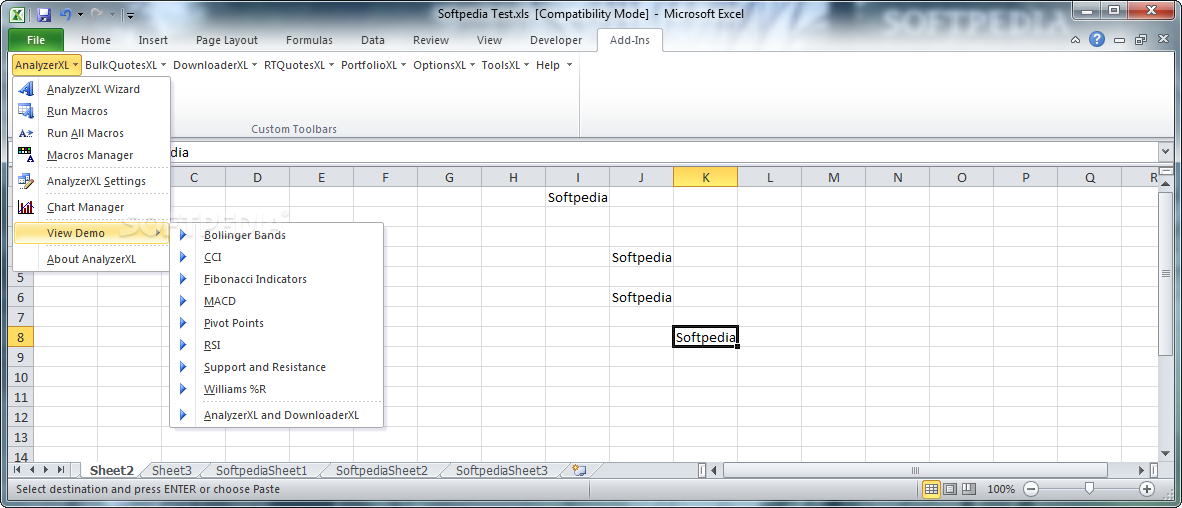Click the CCI demo arrow icon

pyautogui.click(x=182, y=257)
